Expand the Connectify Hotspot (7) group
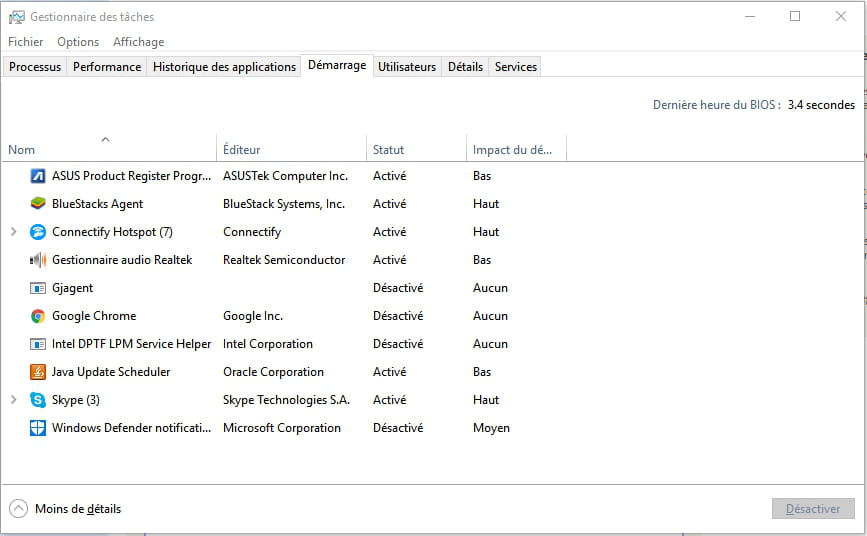This screenshot has width=867, height=536. click(14, 232)
